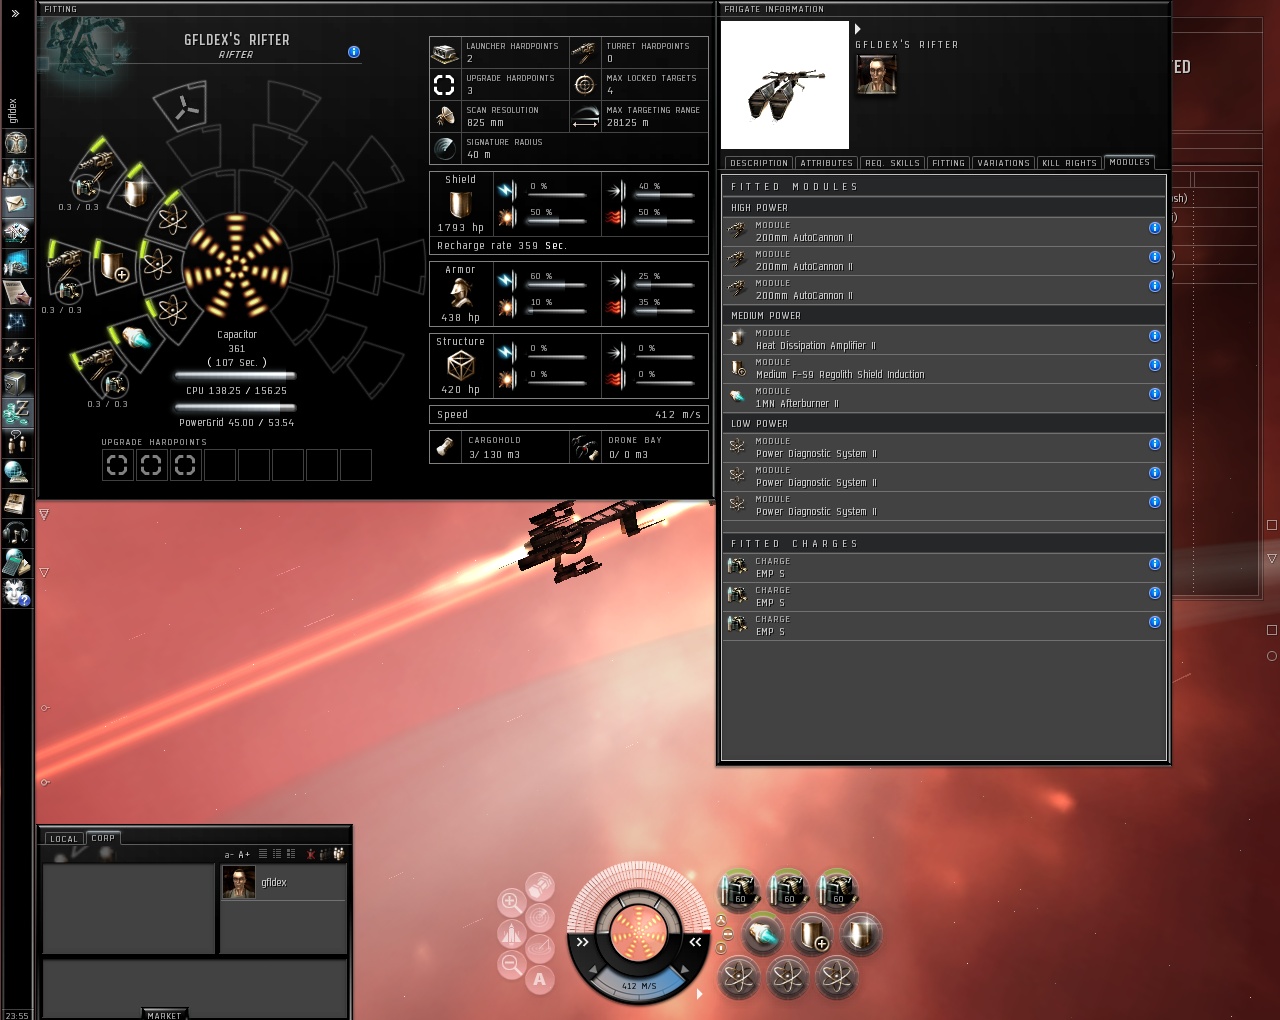
Task: Open the Fitting tab in ship info
Action: point(948,163)
